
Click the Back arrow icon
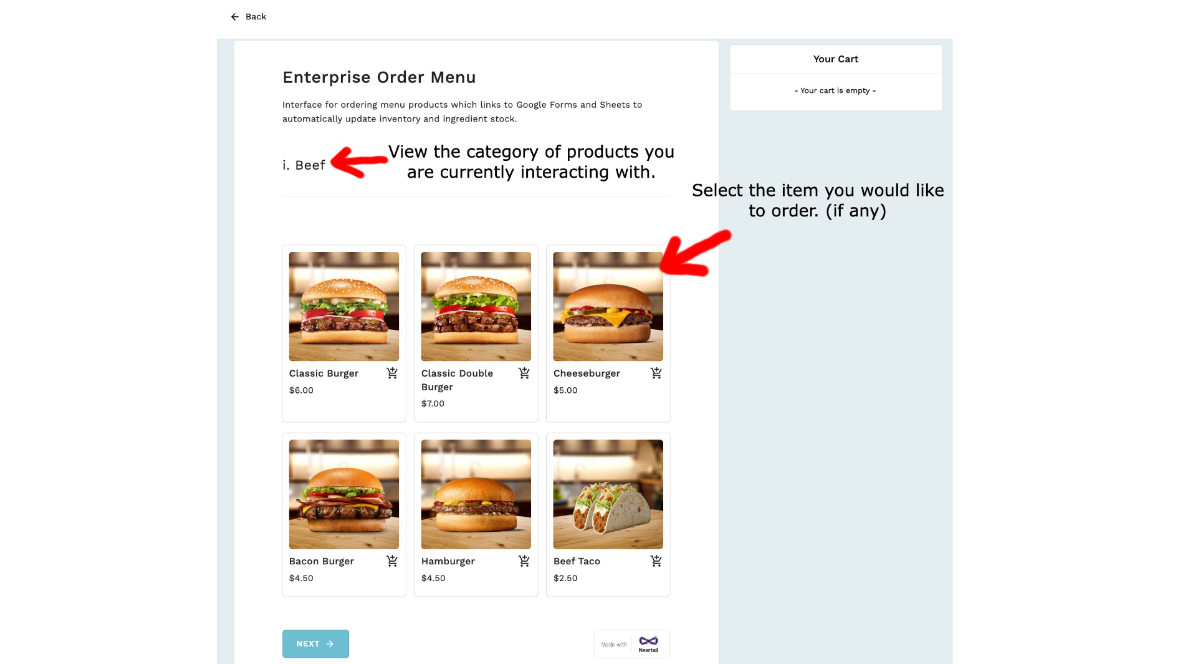coord(235,17)
